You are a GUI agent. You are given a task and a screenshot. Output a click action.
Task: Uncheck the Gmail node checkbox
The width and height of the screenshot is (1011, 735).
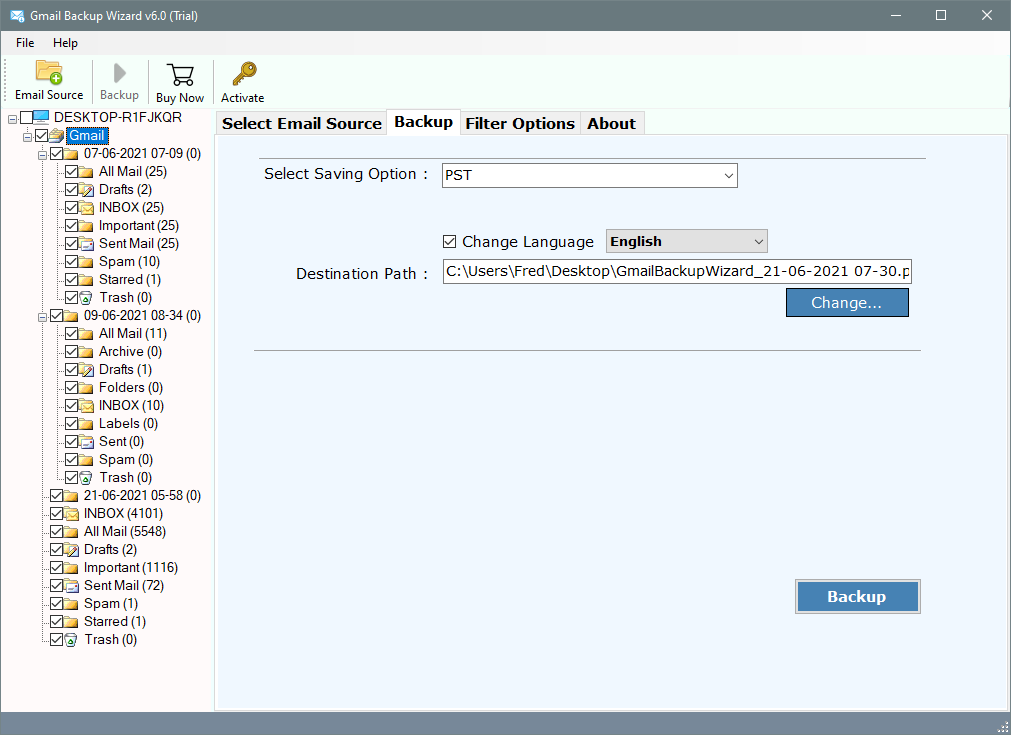tap(42, 135)
